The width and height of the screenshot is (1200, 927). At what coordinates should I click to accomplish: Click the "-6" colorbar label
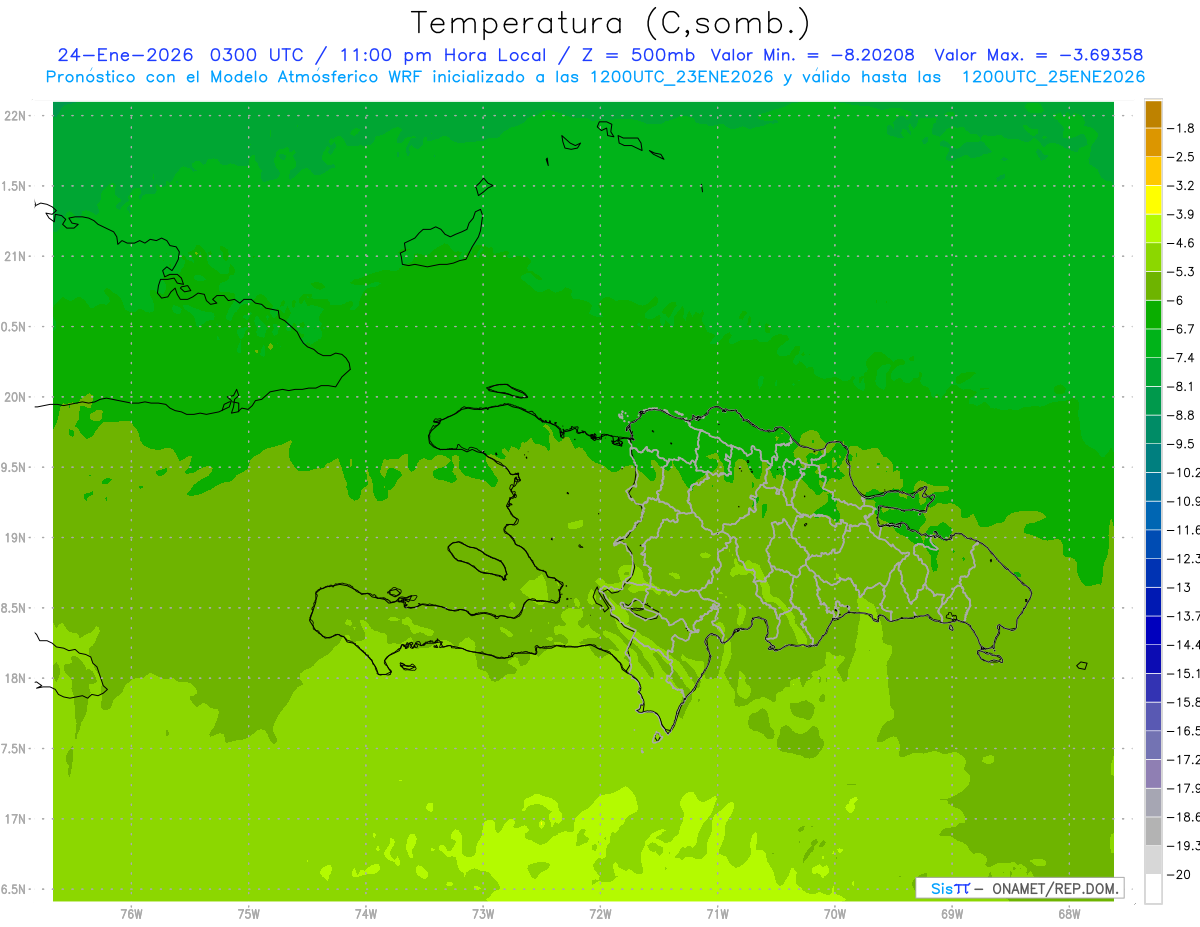tap(1178, 300)
